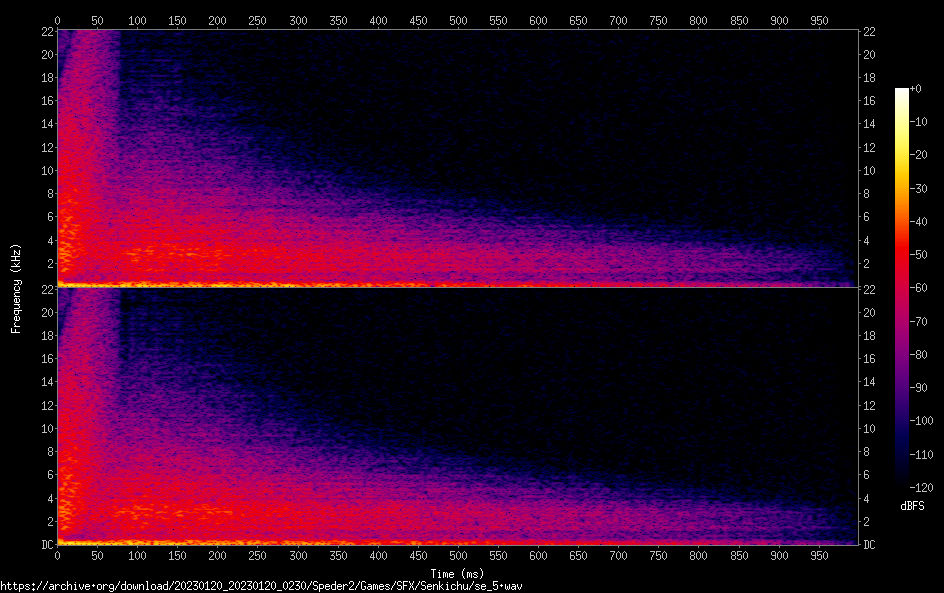The image size is (944, 593).
Task: Click the "Time (ms)" axis title
Action: click(457, 573)
